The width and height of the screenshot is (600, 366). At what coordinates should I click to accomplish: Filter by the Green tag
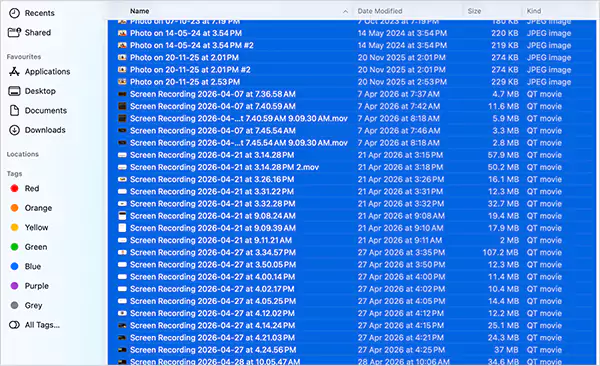pyautogui.click(x=29, y=247)
